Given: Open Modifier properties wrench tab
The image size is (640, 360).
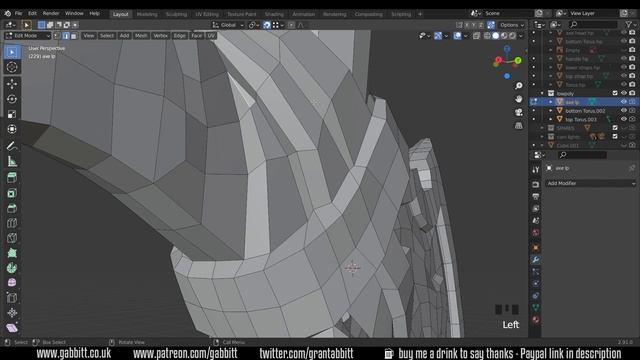Looking at the screenshot, I should 536,260.
